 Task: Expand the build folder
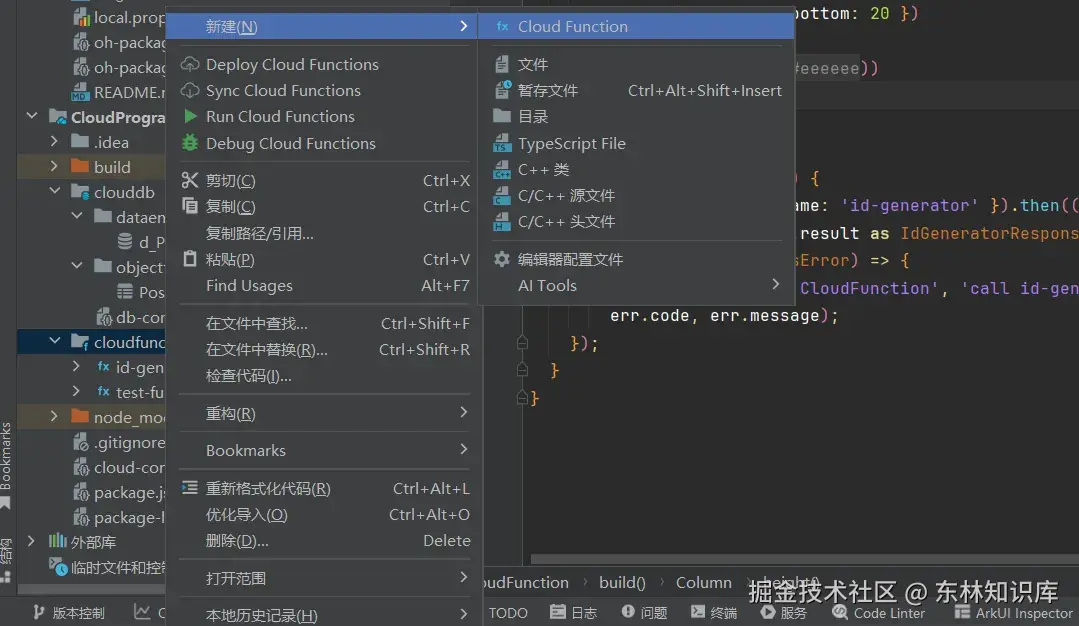[x=54, y=166]
